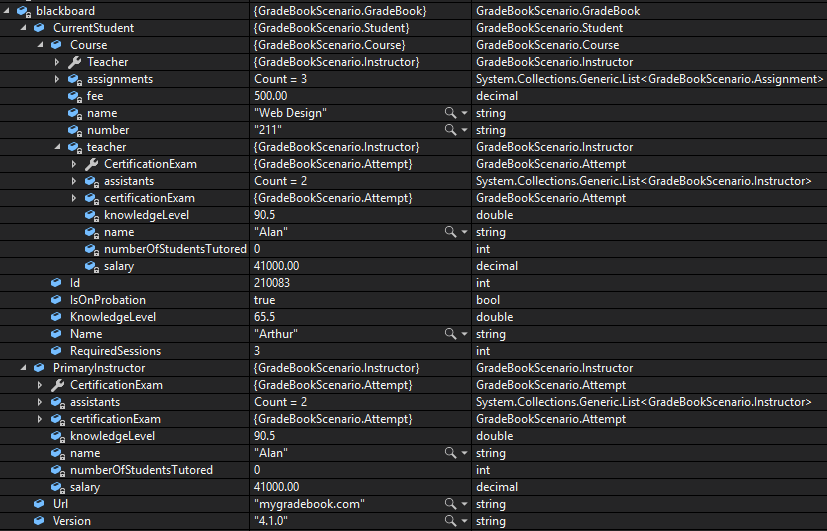Select the RequiredSessions value 3

click(257, 351)
